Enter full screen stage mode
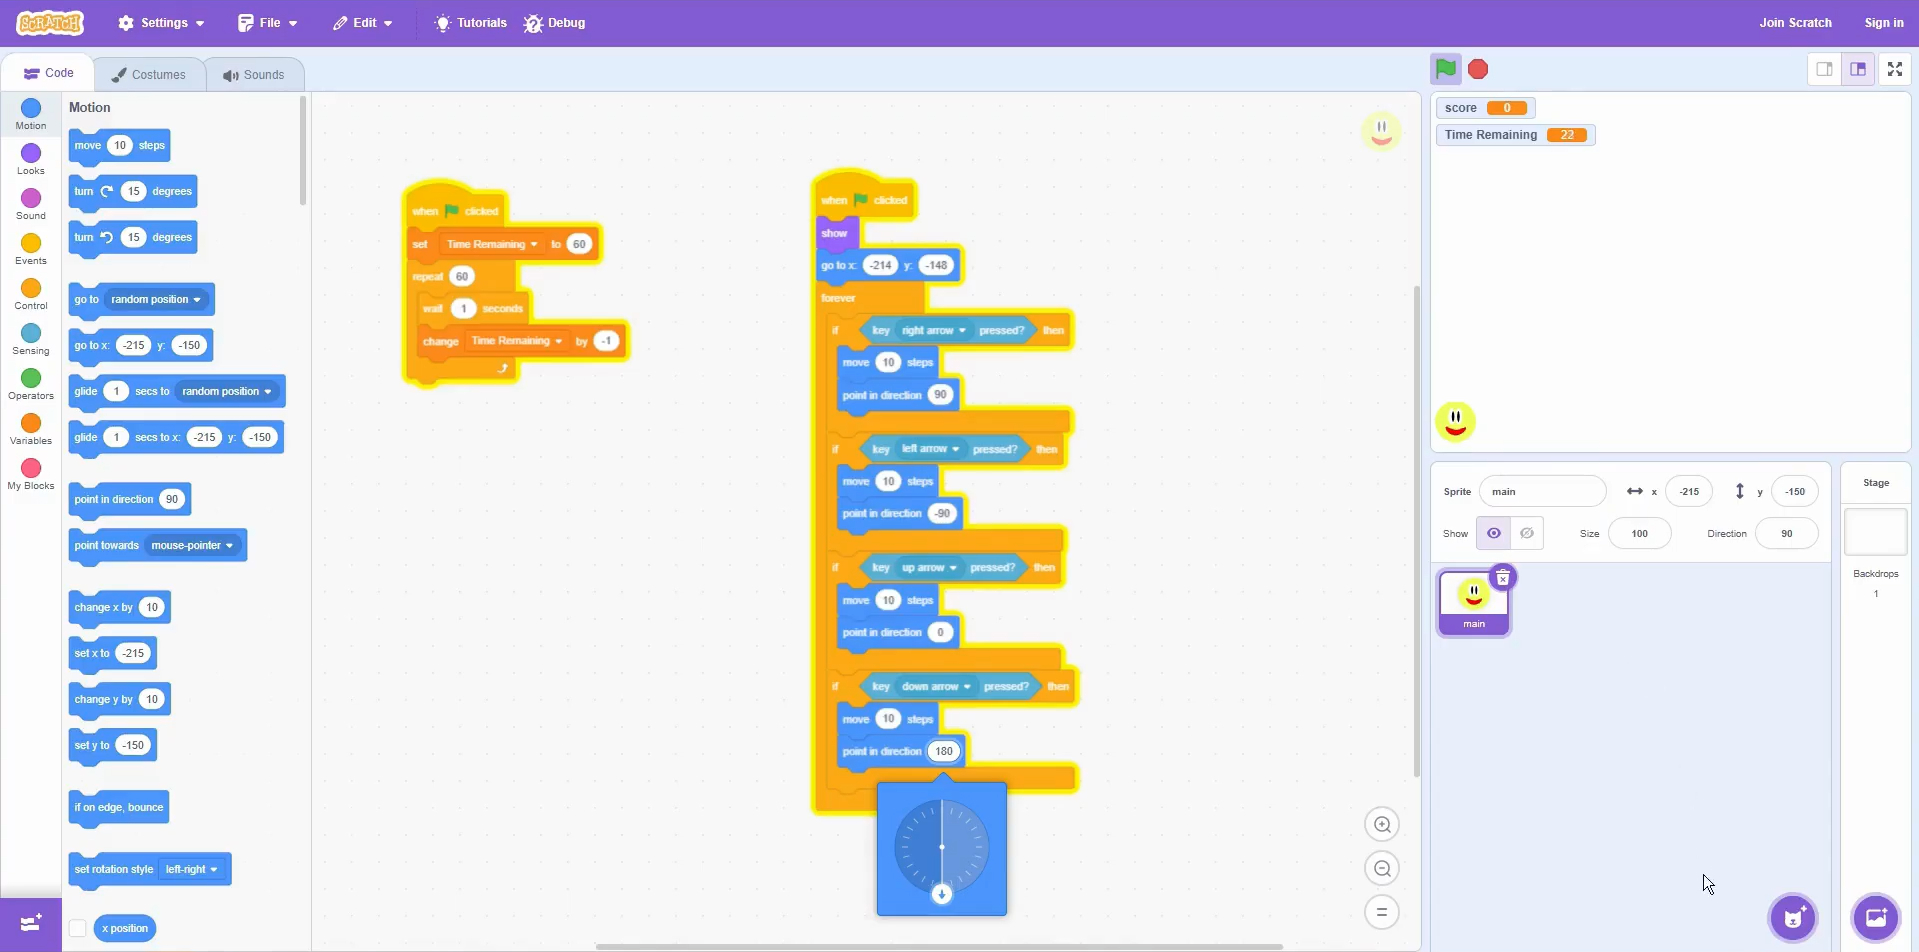1919x952 pixels. pos(1894,69)
